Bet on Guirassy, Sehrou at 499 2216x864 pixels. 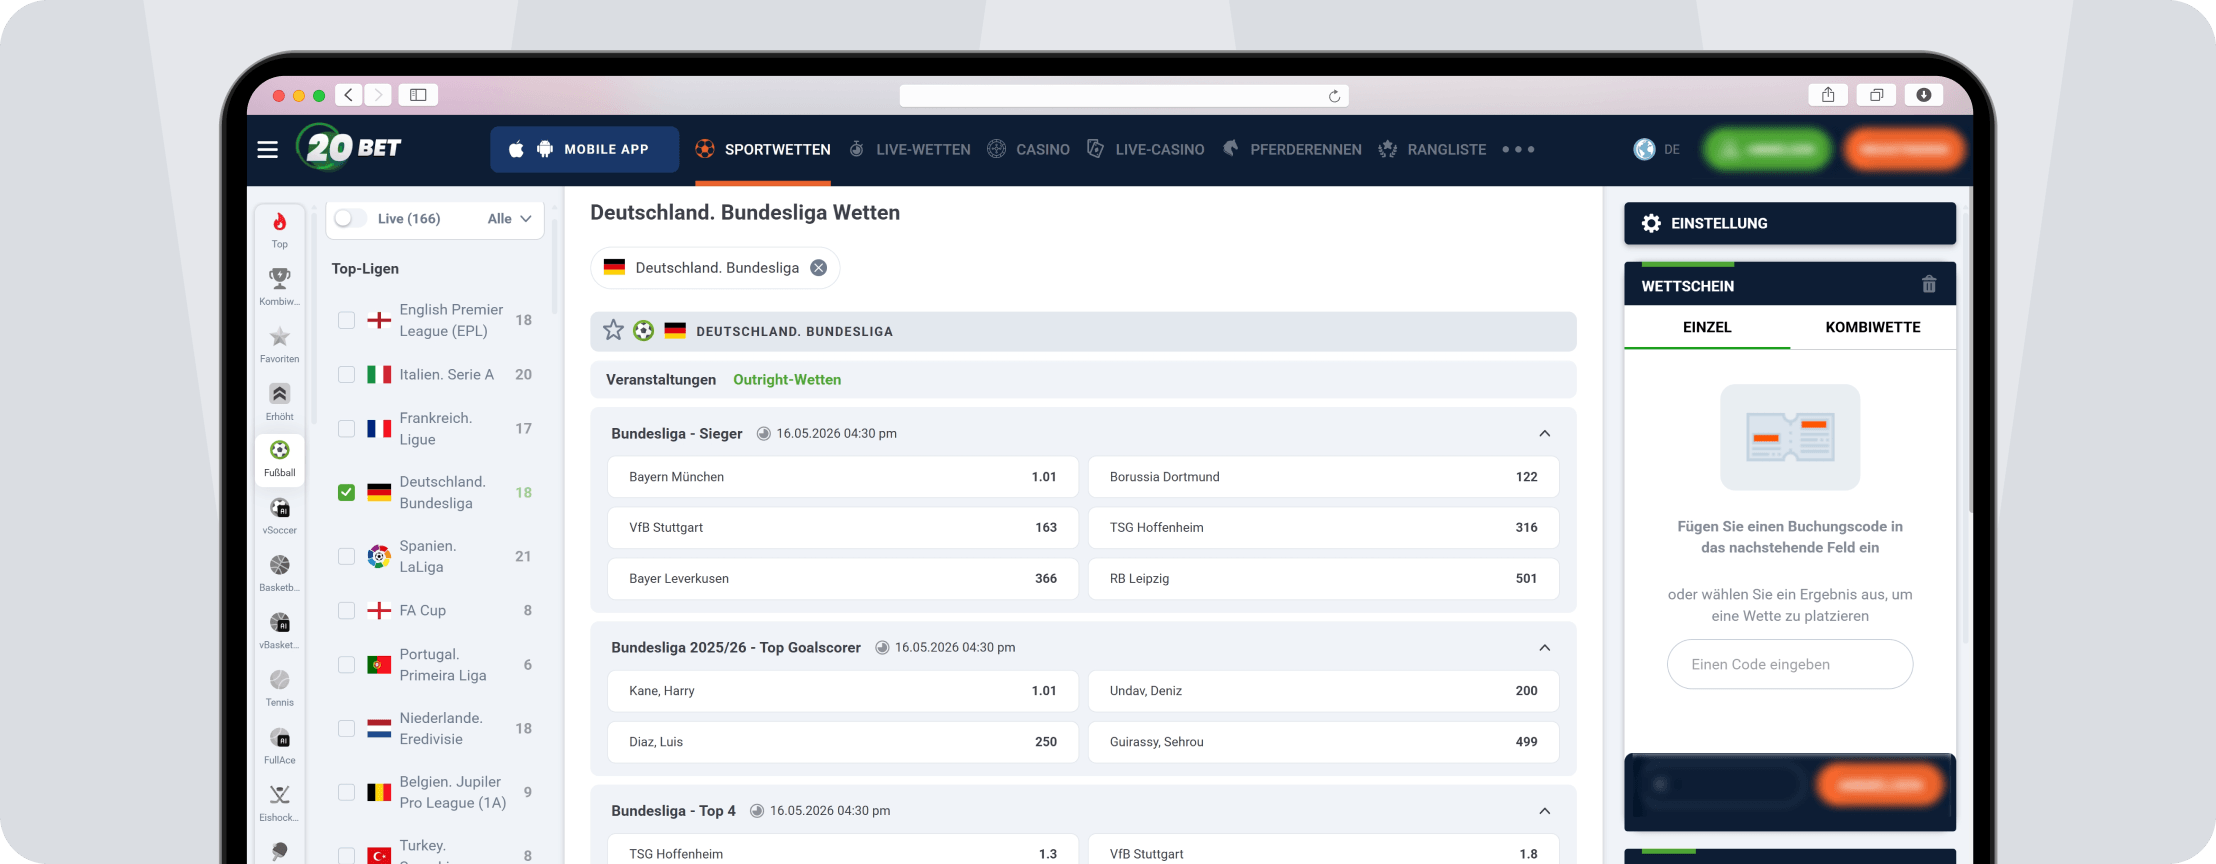[1323, 742]
